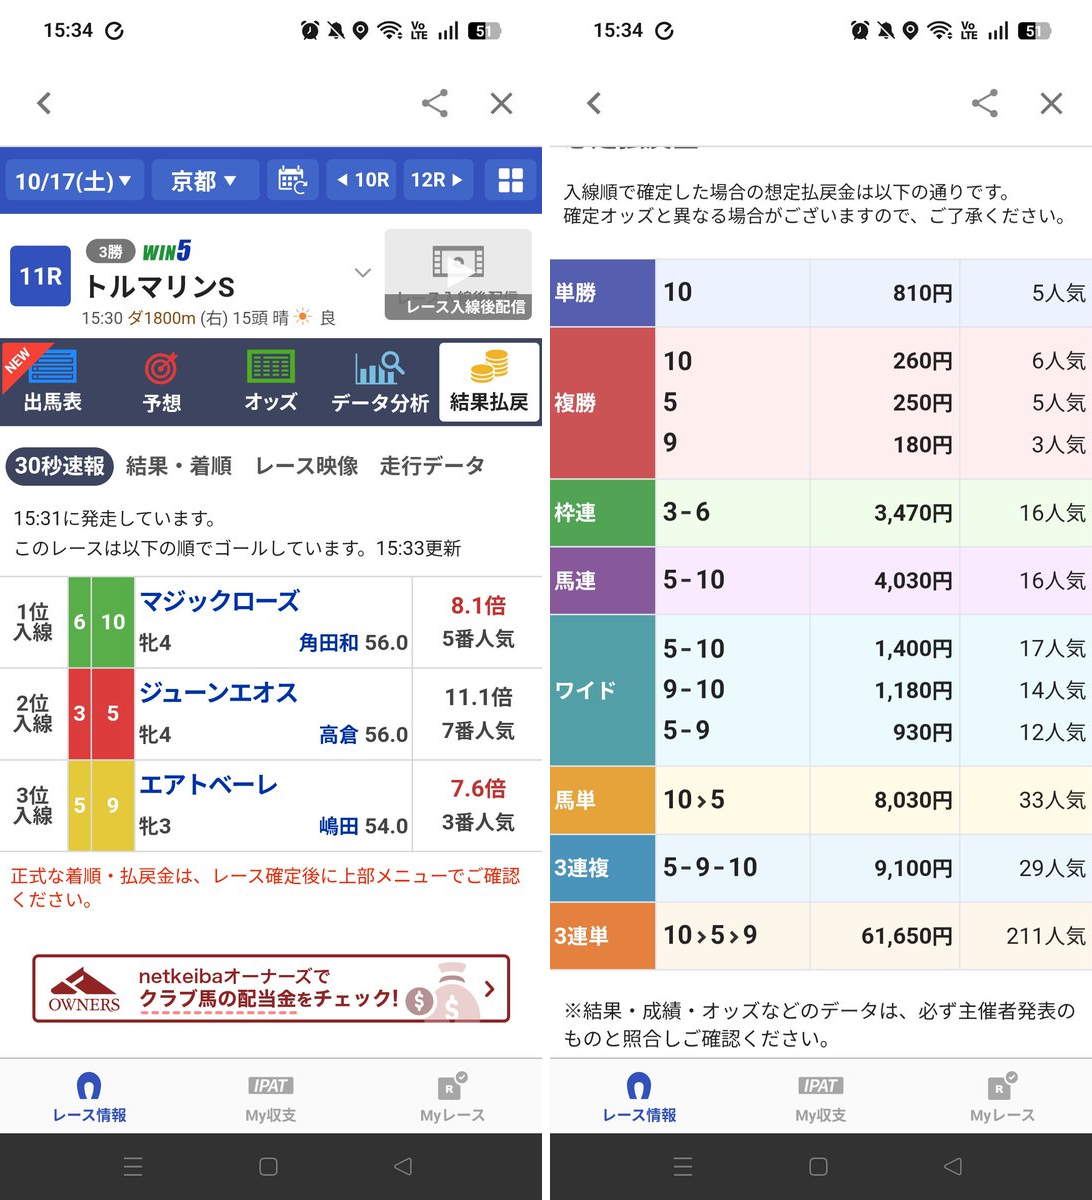Viewport: 1092px width, 1200px height.
Task: Select the 結果払戻 tab
Action: coord(489,382)
